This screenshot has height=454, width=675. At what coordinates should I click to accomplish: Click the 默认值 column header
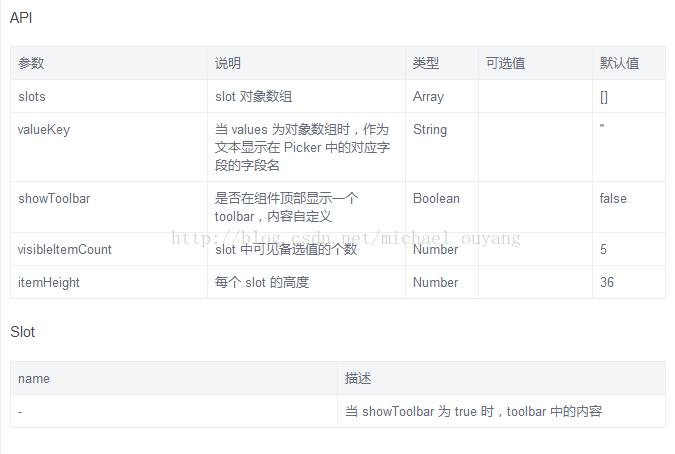pyautogui.click(x=619, y=63)
